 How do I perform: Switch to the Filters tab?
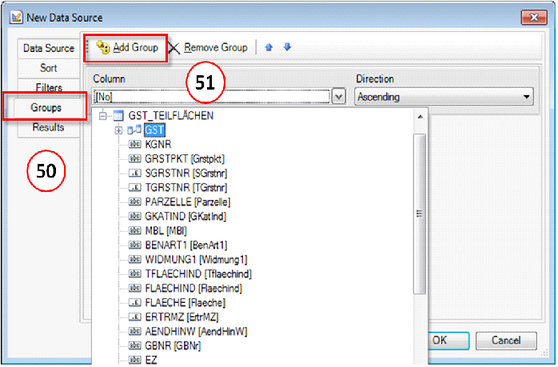pos(49,87)
